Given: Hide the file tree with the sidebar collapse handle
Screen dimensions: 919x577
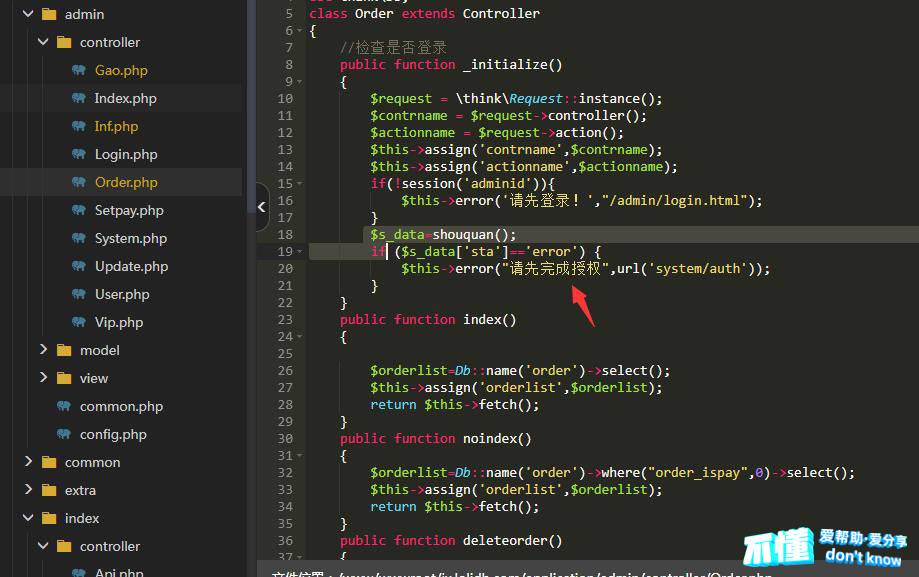Looking at the screenshot, I should pyautogui.click(x=262, y=207).
